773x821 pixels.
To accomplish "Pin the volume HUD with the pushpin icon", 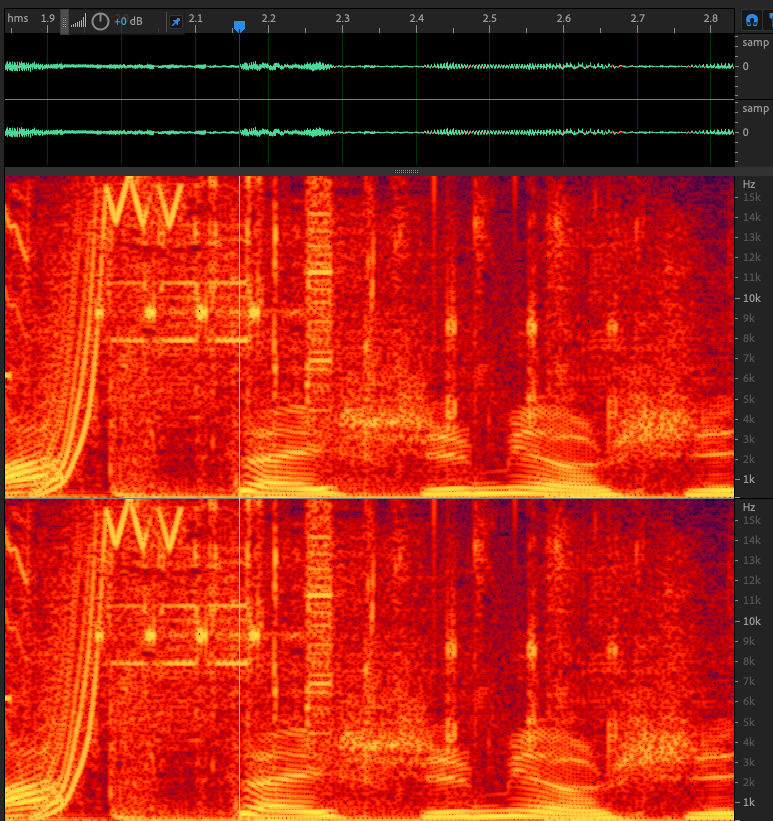I will pos(176,21).
